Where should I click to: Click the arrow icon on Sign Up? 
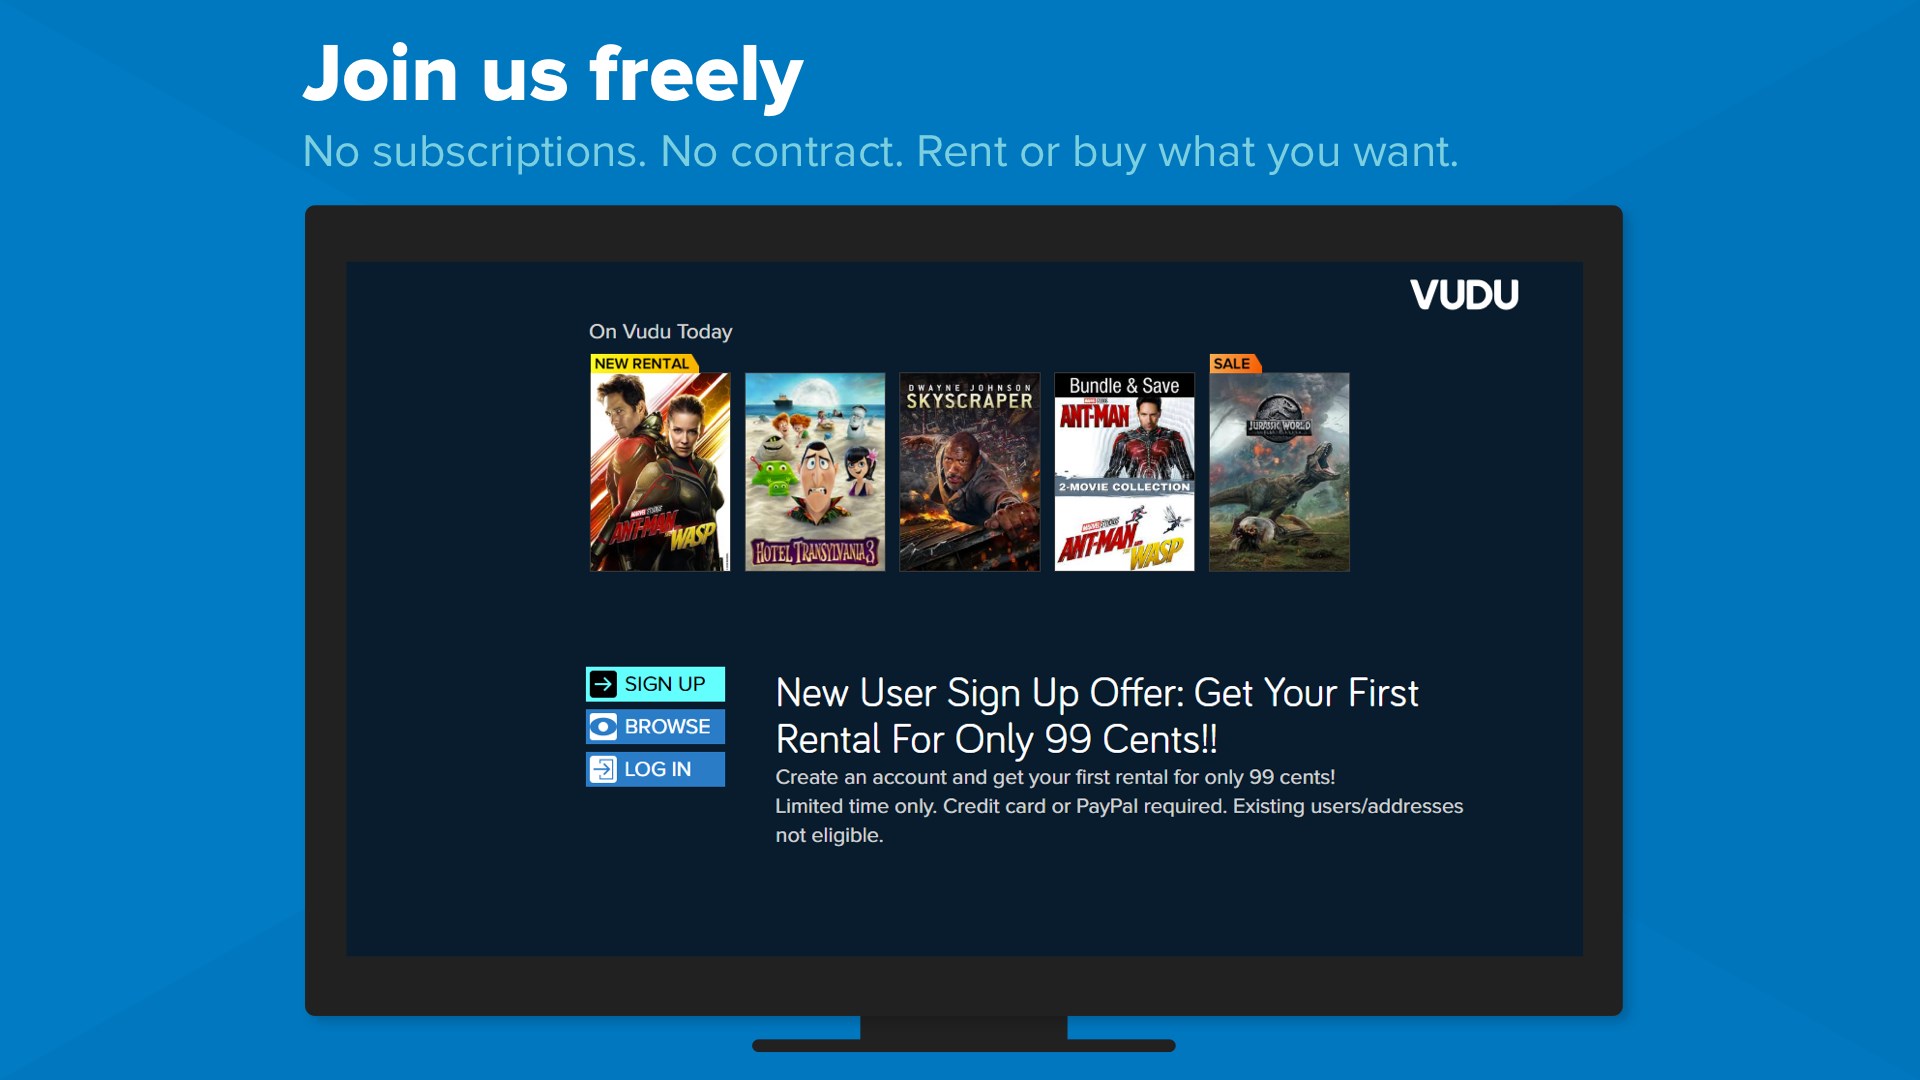tap(603, 684)
